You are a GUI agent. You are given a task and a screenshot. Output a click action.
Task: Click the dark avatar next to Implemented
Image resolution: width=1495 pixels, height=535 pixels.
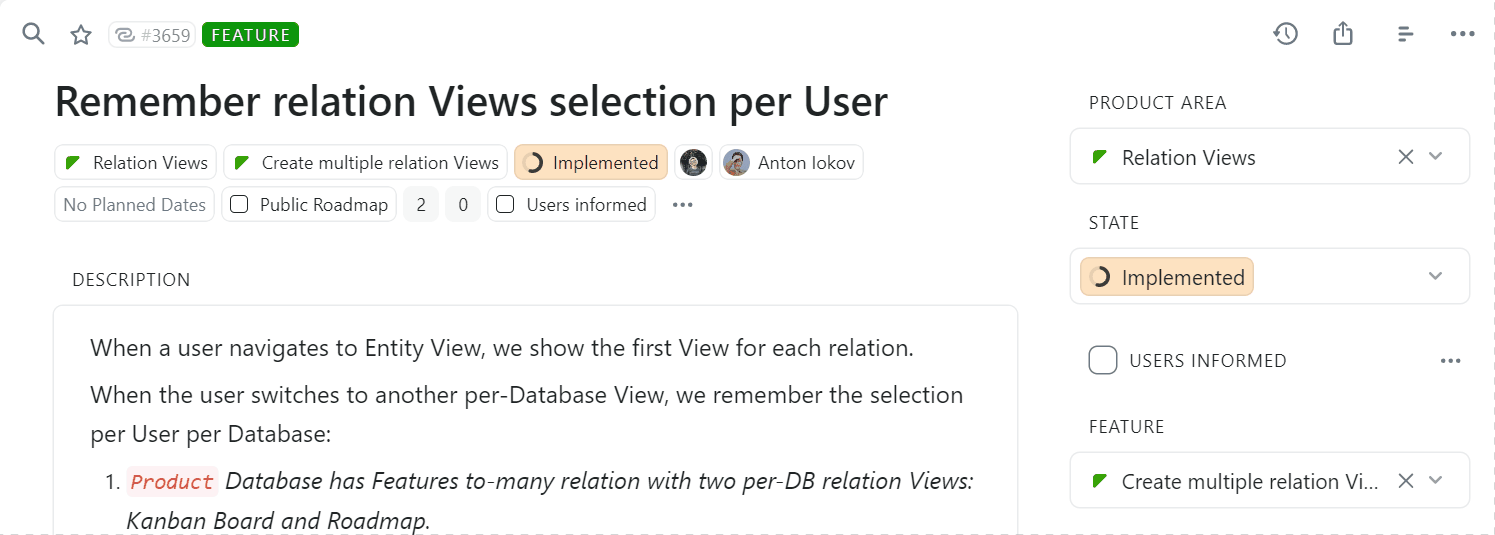693,162
